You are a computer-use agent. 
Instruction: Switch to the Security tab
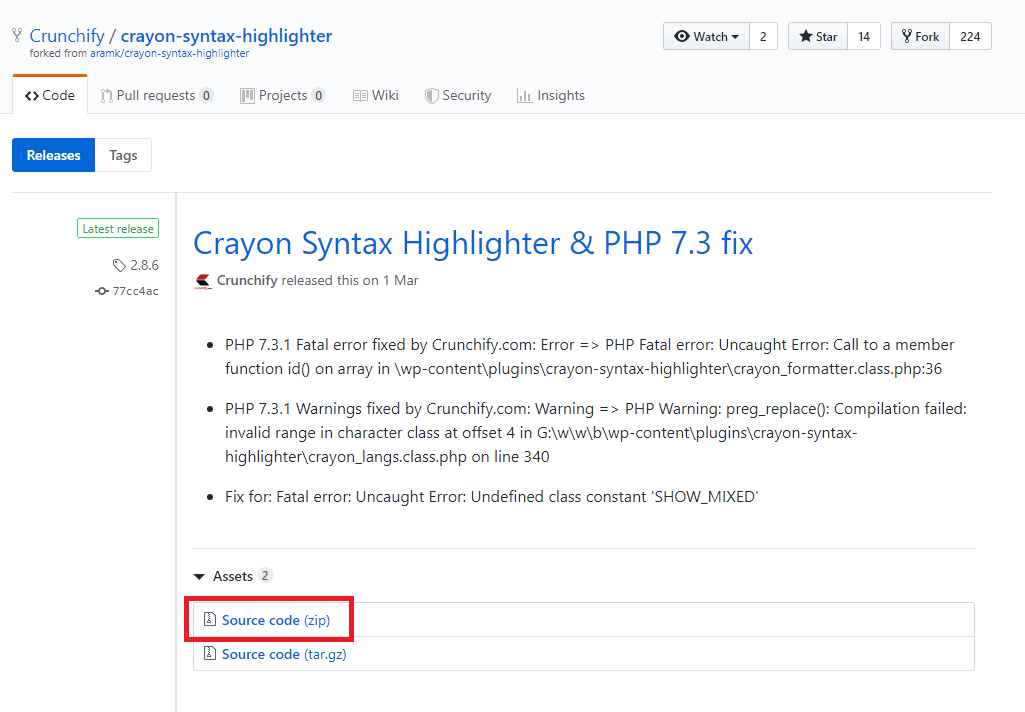[458, 95]
